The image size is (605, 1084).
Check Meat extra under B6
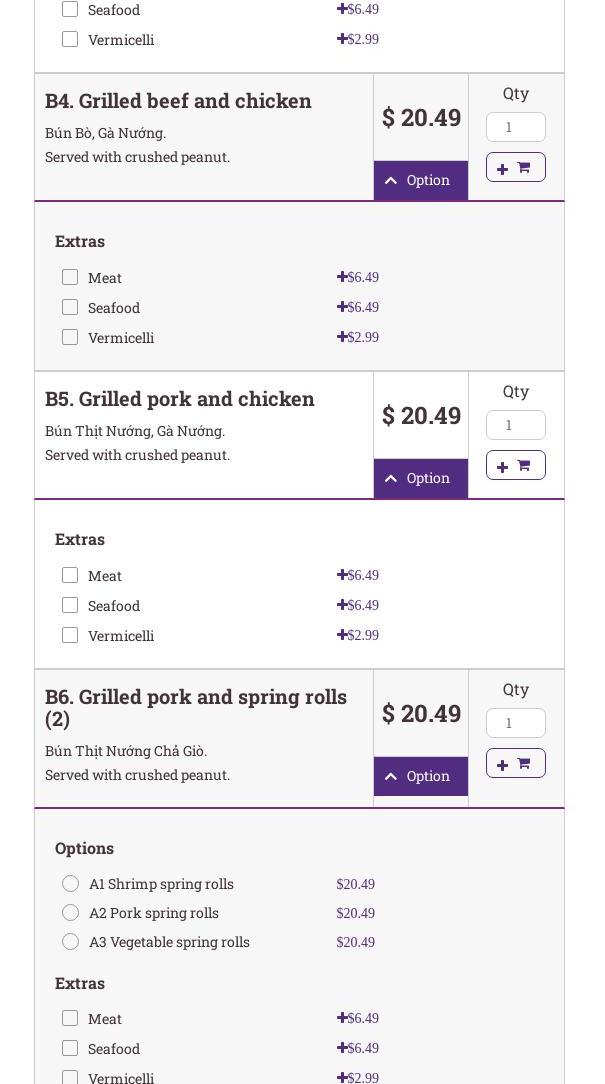click(70, 1018)
